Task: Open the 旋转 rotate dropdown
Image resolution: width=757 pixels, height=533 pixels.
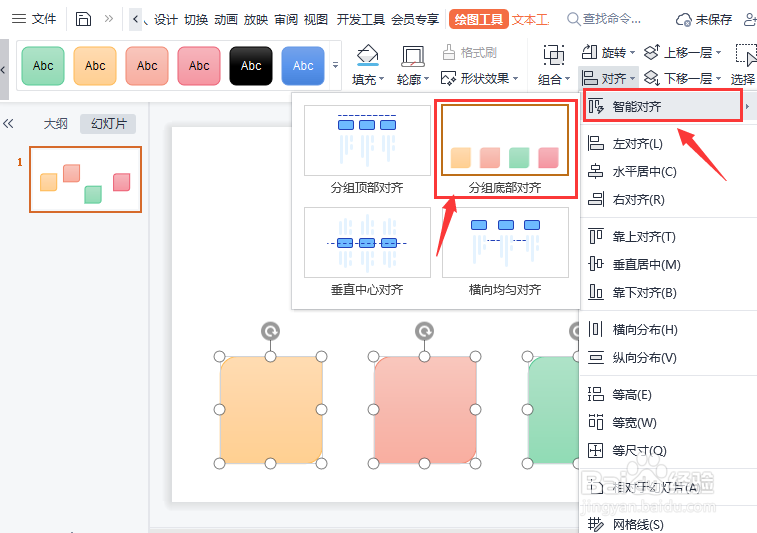Action: [606, 52]
